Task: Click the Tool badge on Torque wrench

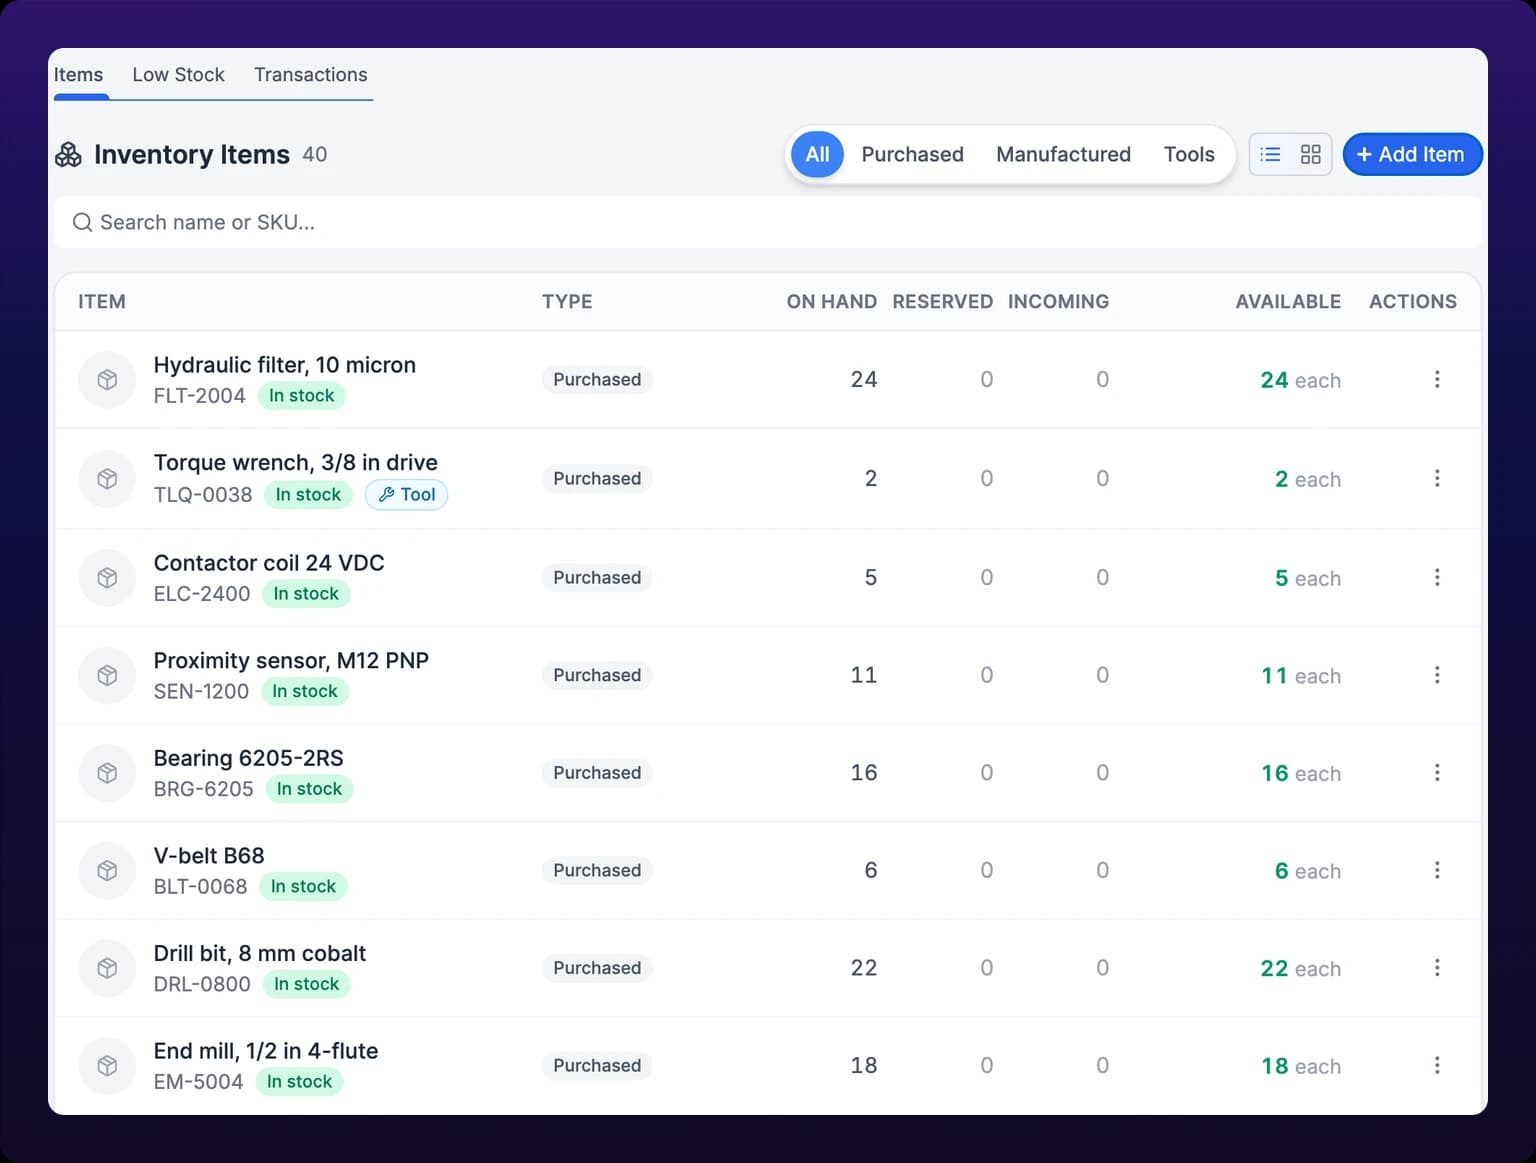Action: click(x=406, y=494)
